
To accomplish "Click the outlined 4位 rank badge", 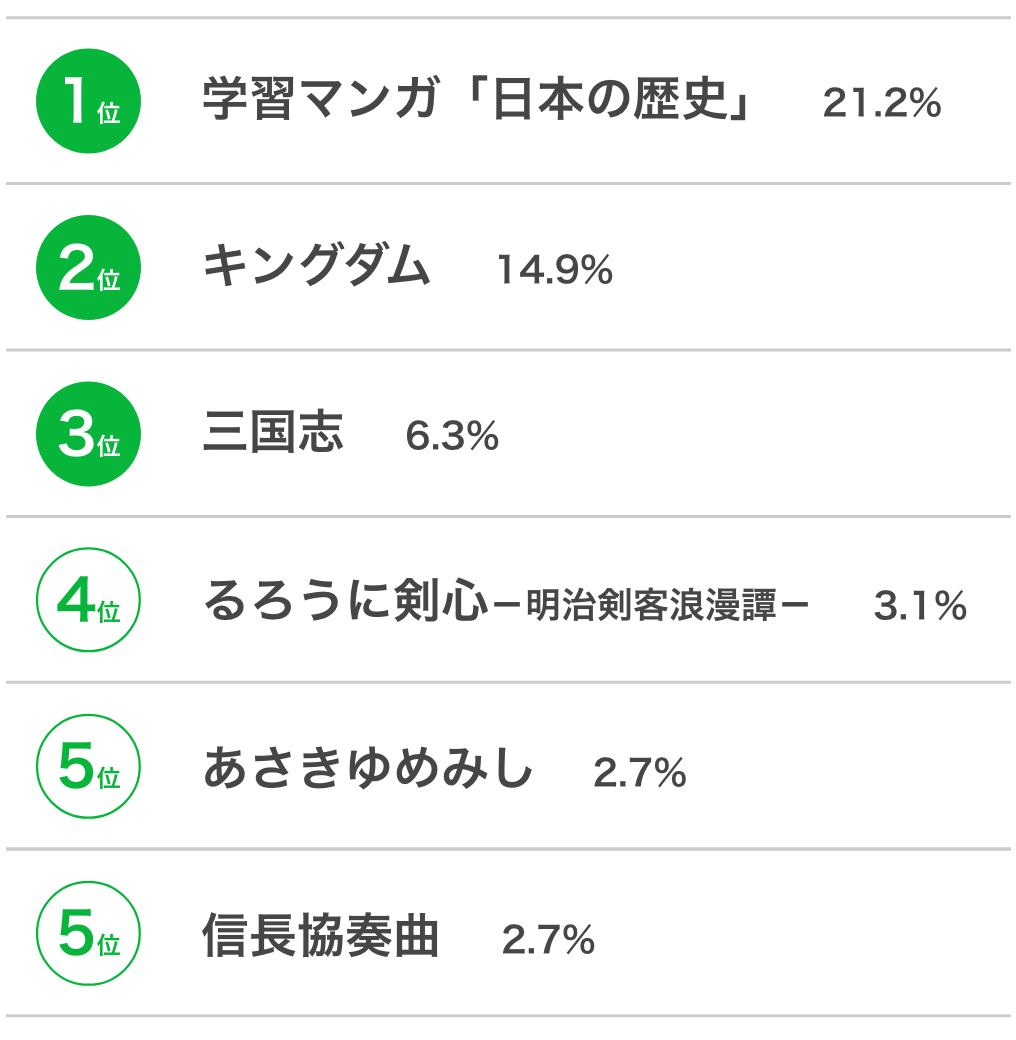I will (88, 600).
